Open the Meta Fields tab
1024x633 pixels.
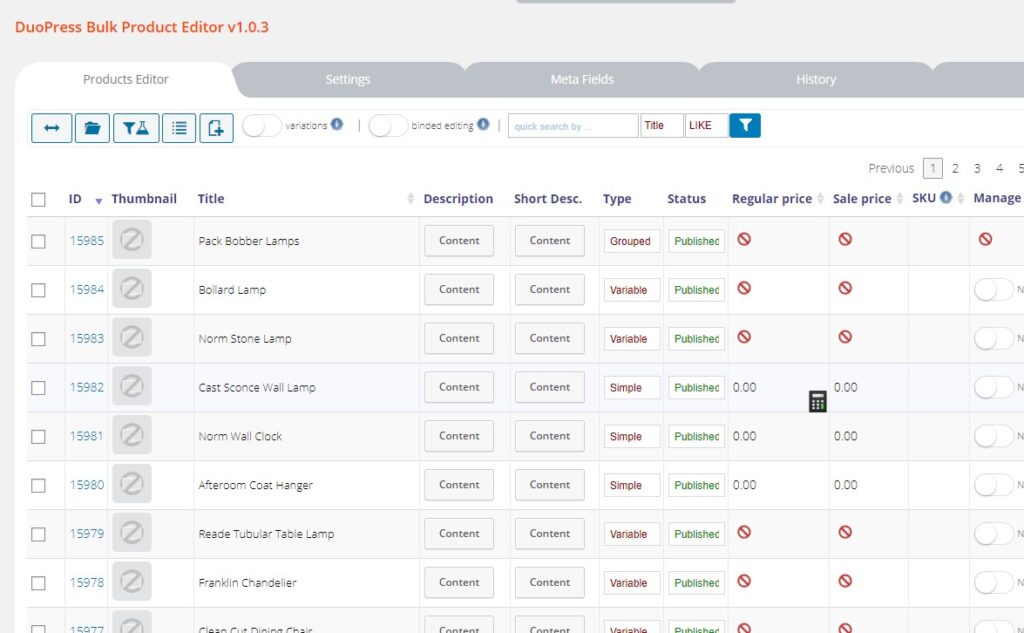(582, 79)
